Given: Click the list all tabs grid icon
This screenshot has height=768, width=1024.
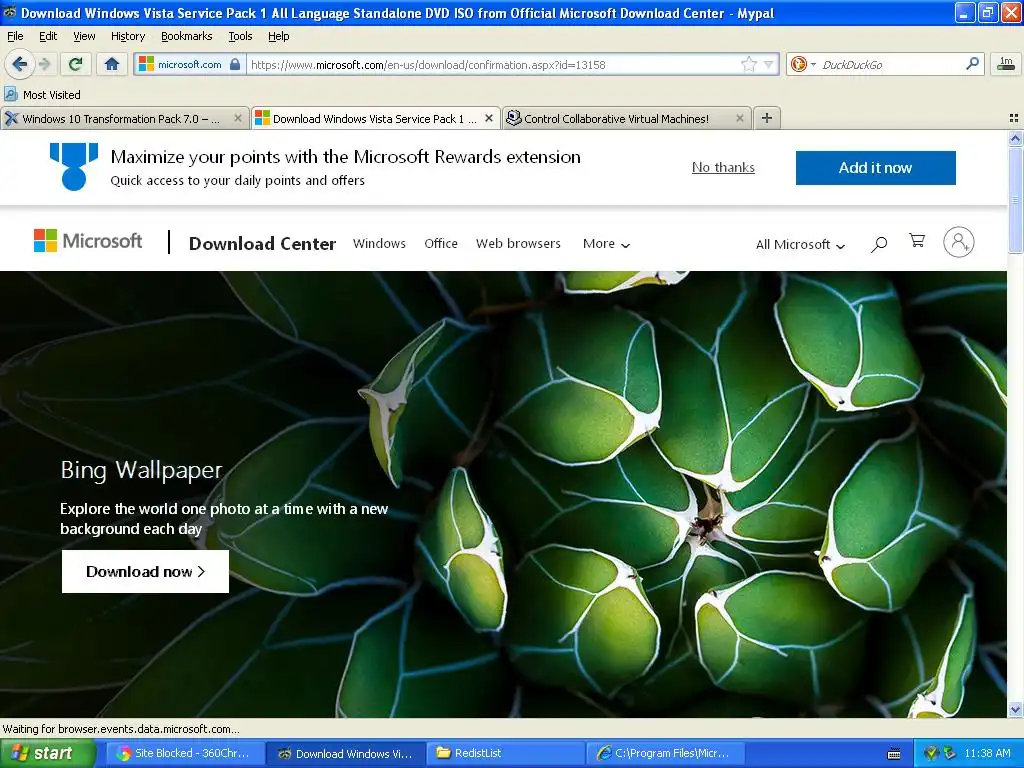Looking at the screenshot, I should coord(1014,118).
